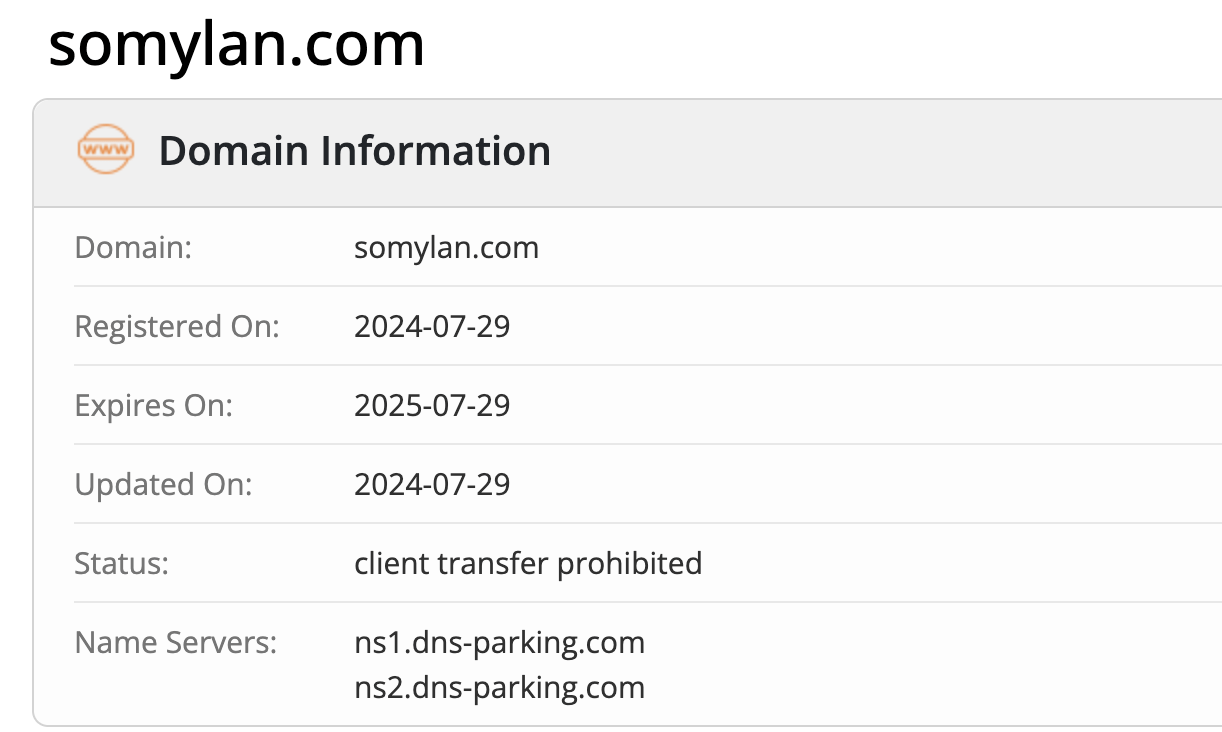The width and height of the screenshot is (1222, 732).
Task: Select the Updated On date value
Action: click(x=432, y=484)
